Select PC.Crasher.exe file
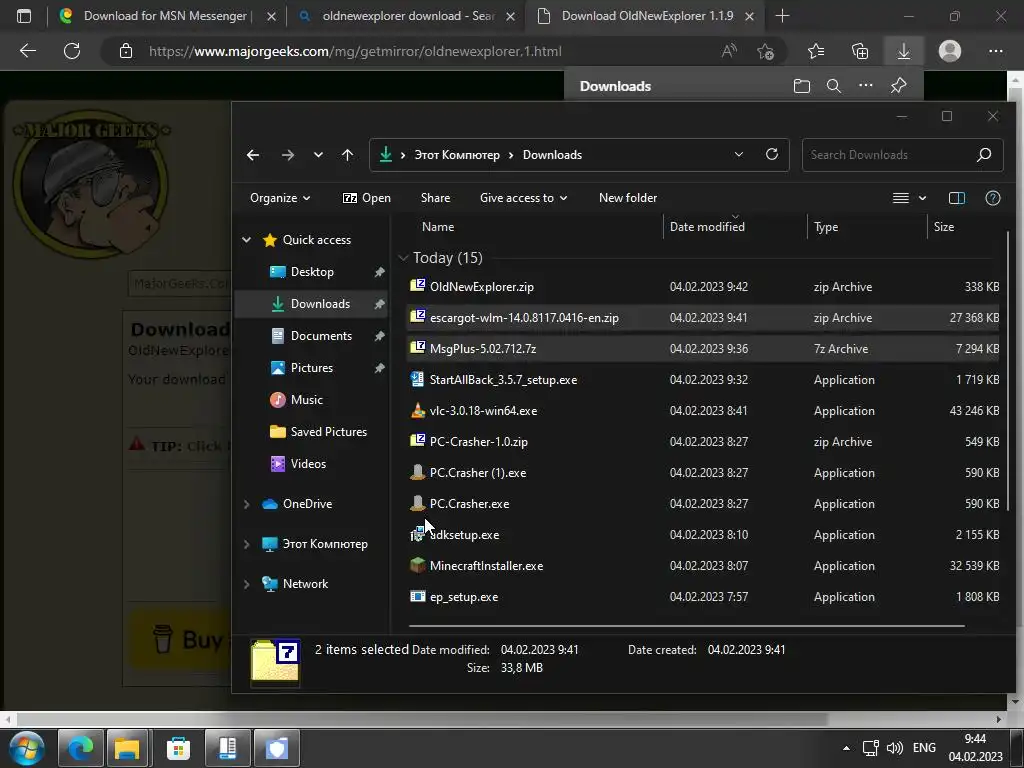The image size is (1024, 768). click(x=702, y=504)
